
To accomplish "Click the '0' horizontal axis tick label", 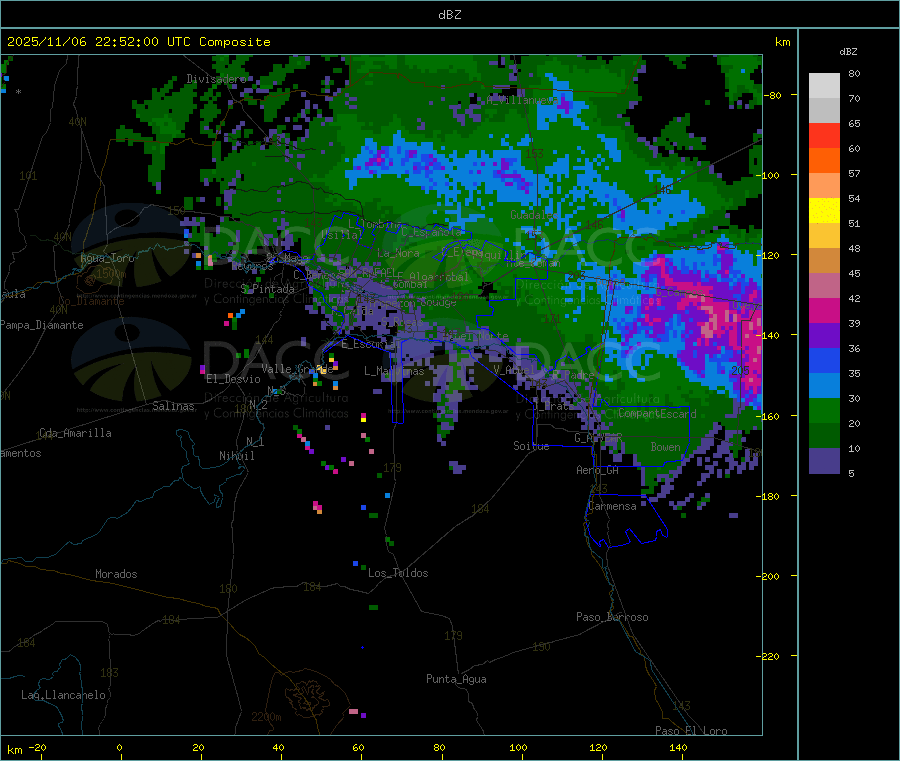I will point(119,748).
